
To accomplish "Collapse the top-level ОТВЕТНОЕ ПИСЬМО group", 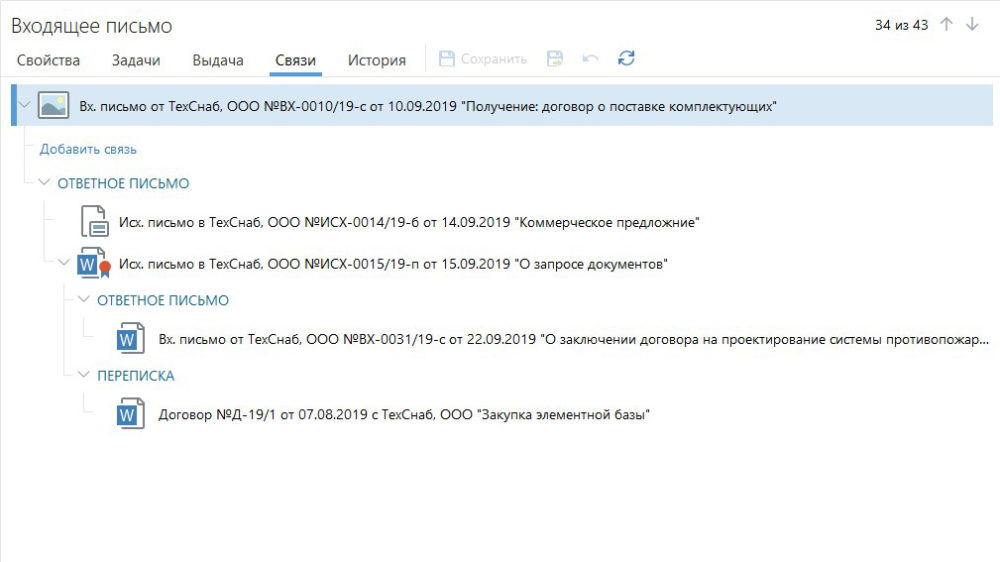I will coord(44,184).
